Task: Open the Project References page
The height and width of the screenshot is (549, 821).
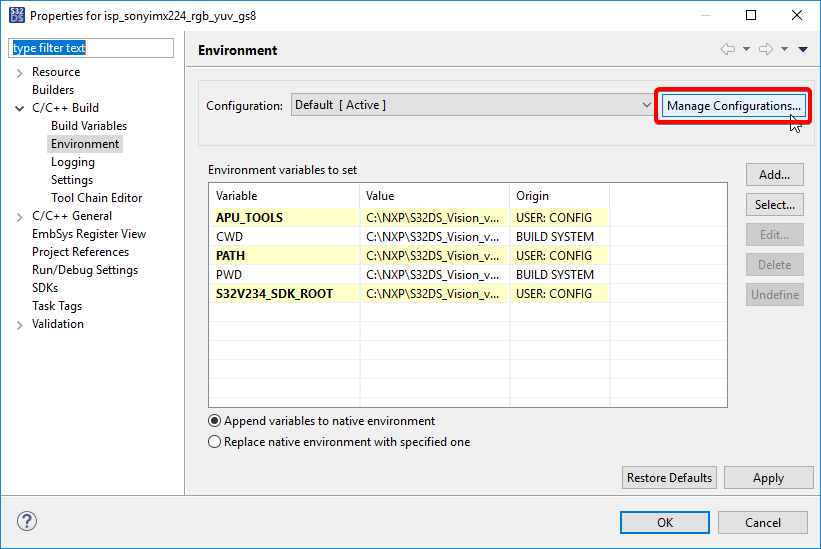Action: pyautogui.click(x=80, y=252)
